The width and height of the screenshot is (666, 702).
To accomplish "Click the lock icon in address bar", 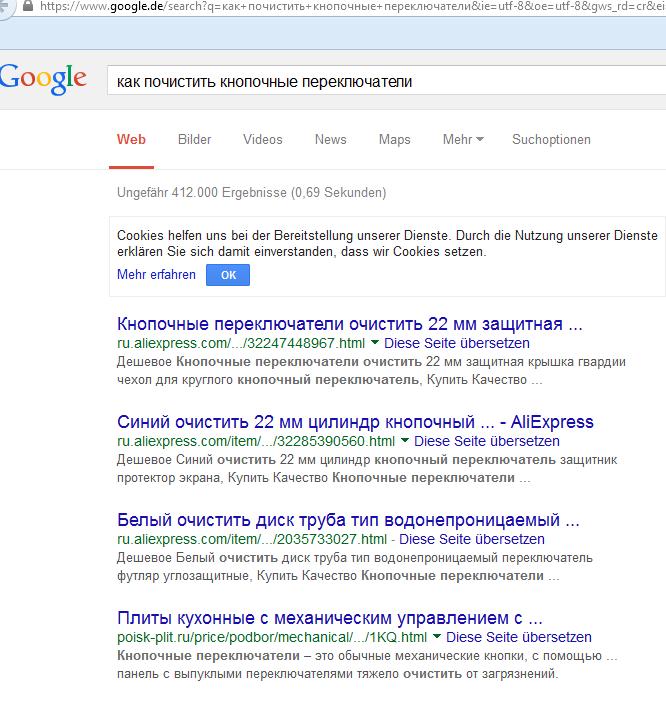I will [28, 6].
